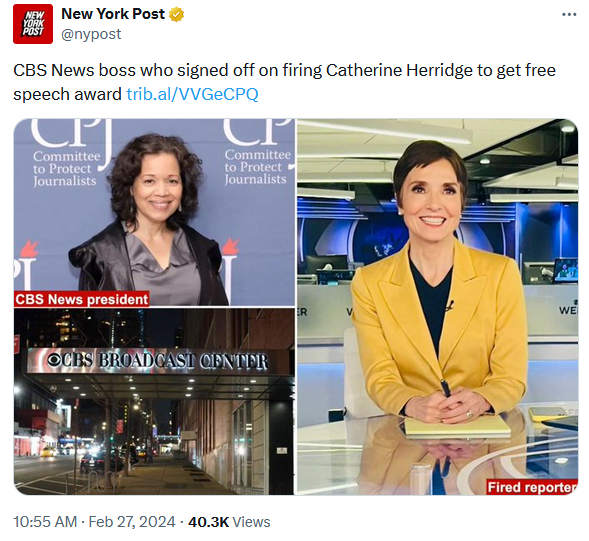589x541 pixels.
Task: Click the gold verified badge icon
Action: (176, 15)
